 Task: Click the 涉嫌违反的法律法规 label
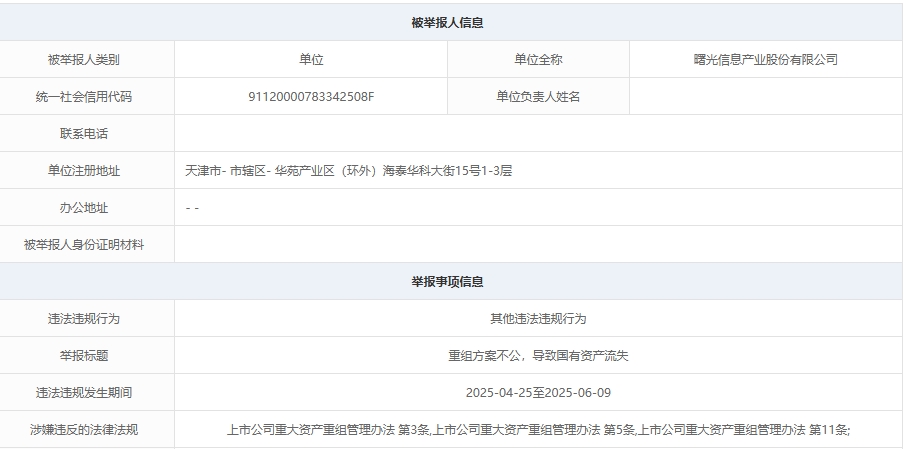(84, 429)
